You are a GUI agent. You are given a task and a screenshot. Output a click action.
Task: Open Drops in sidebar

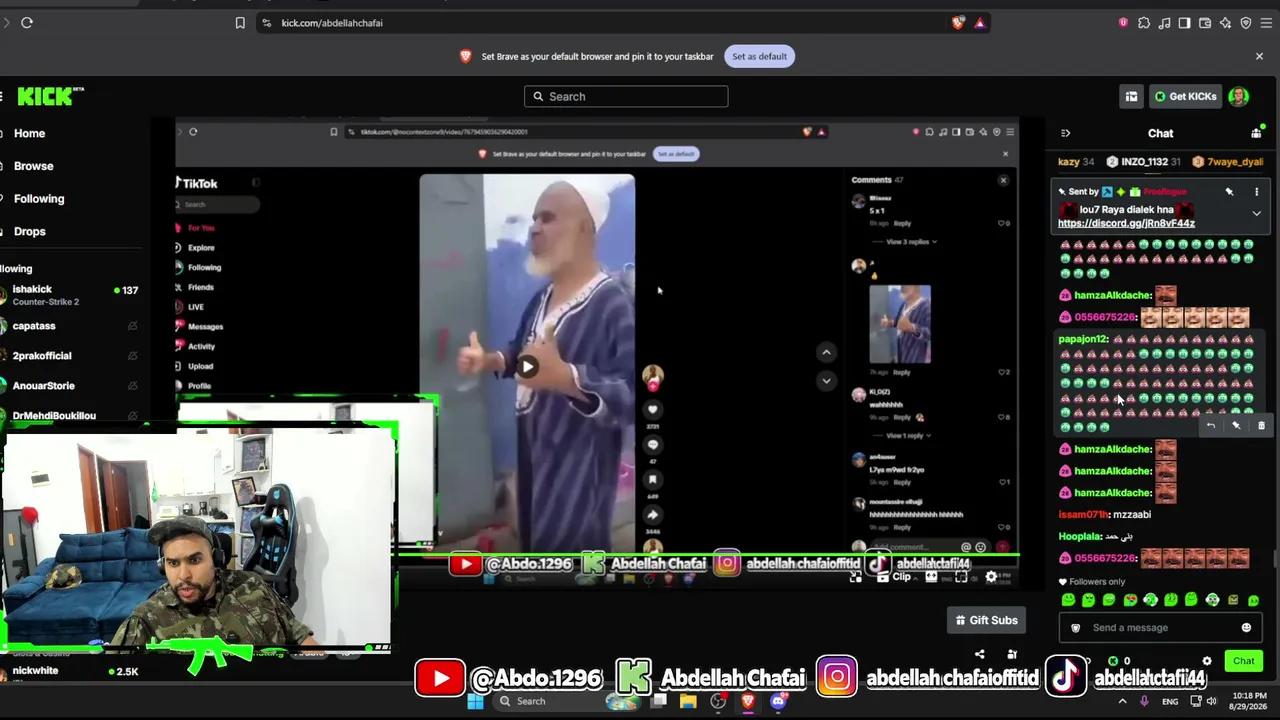pos(30,231)
